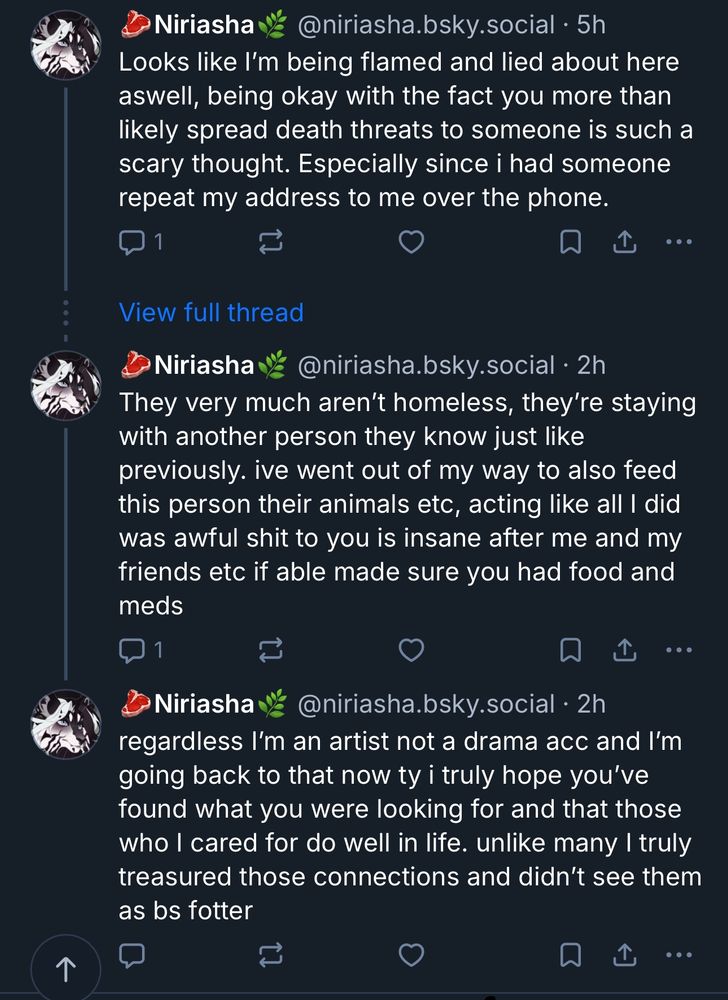Bookmark the first post in thread
This screenshot has width=728, height=1000.
pos(570,241)
